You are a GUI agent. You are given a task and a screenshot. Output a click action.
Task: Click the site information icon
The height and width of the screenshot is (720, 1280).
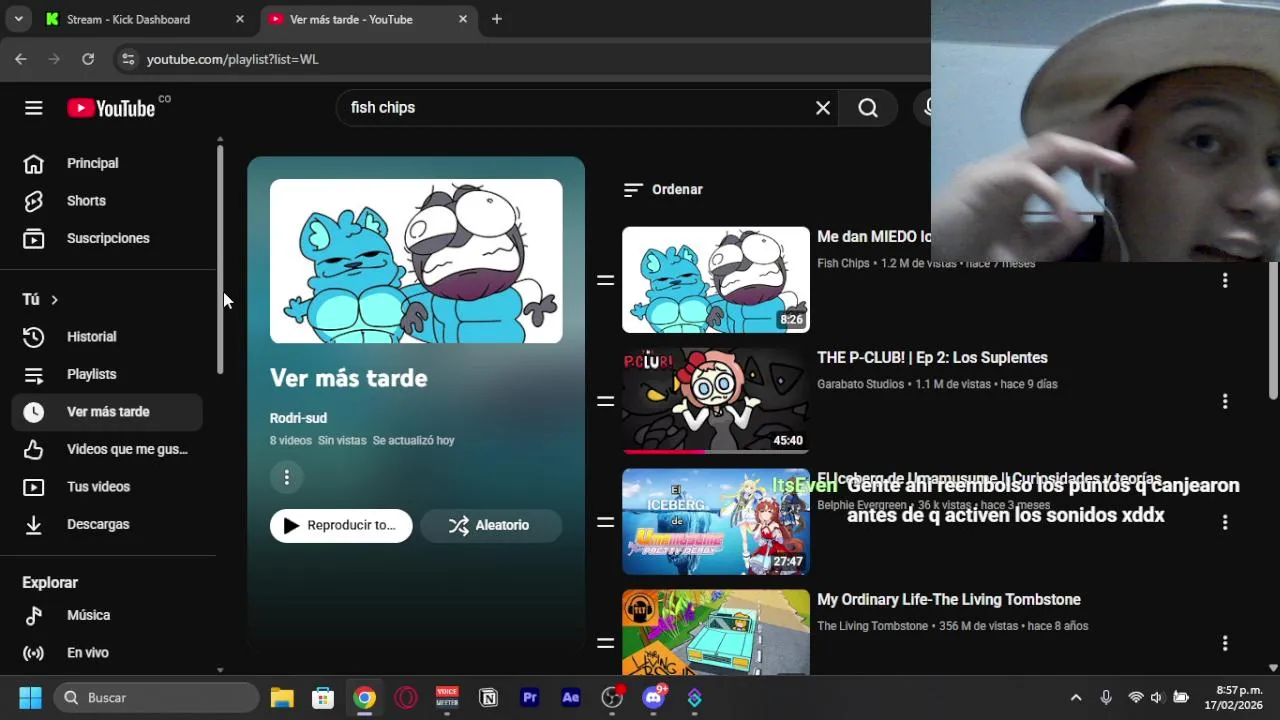click(128, 59)
